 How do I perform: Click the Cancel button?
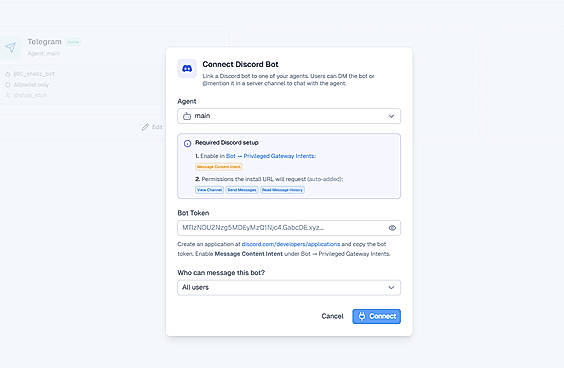332,316
